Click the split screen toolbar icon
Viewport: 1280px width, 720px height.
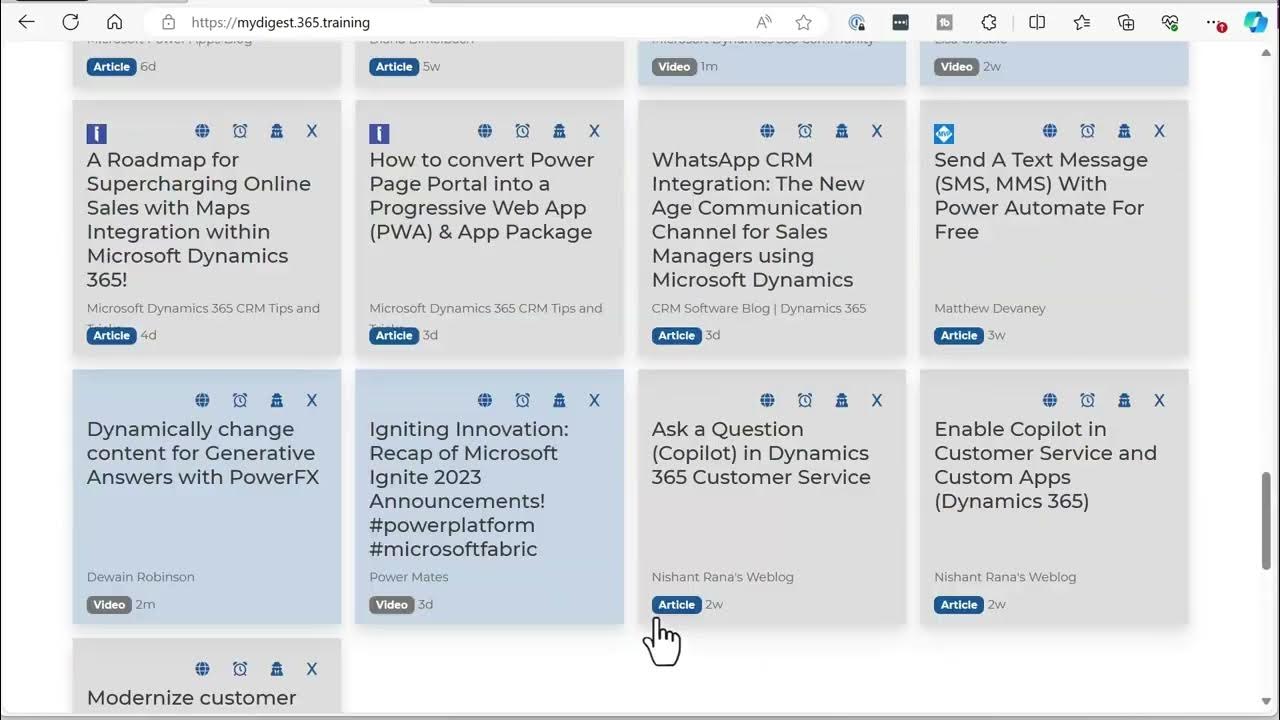[x=1037, y=22]
